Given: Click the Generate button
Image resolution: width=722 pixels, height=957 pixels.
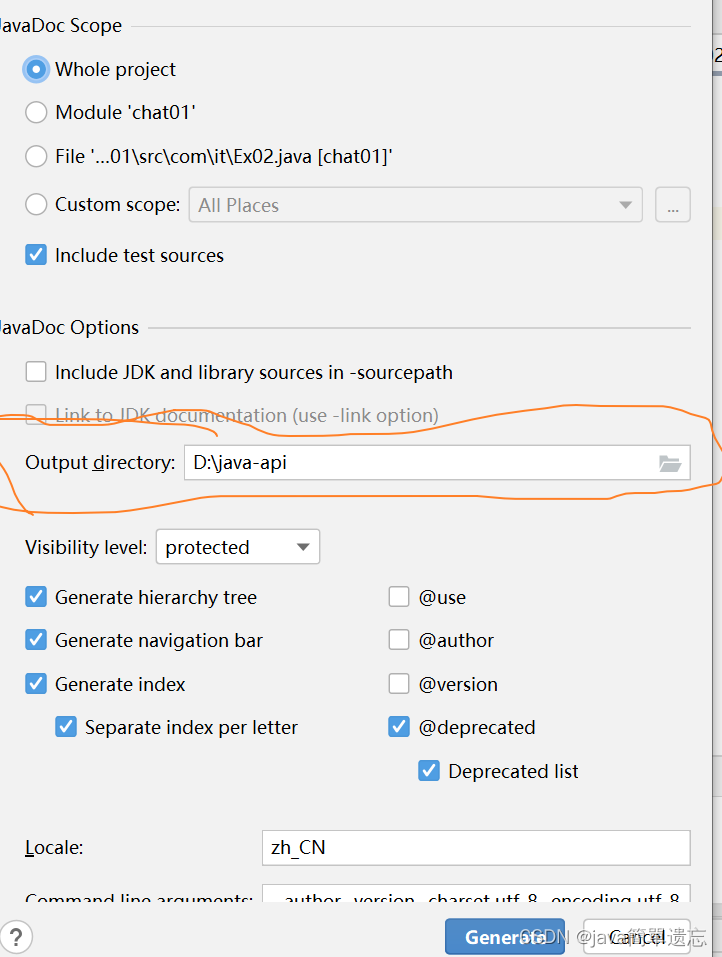Looking at the screenshot, I should click(505, 937).
